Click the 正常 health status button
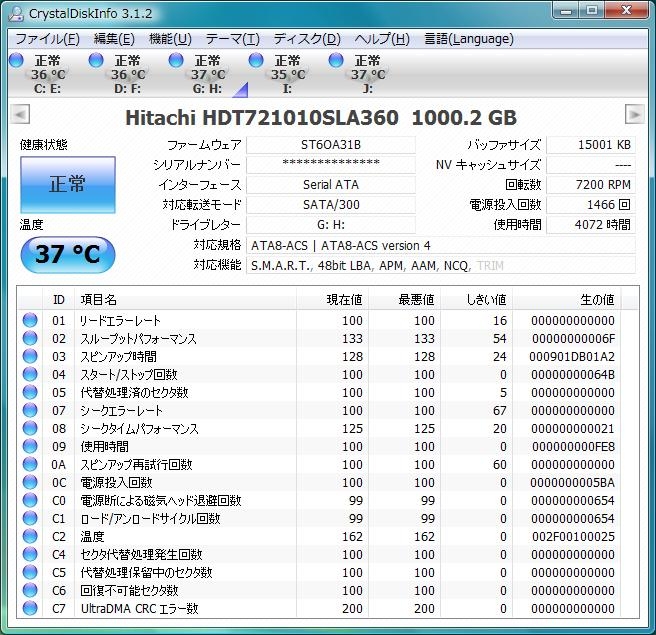 coord(67,184)
